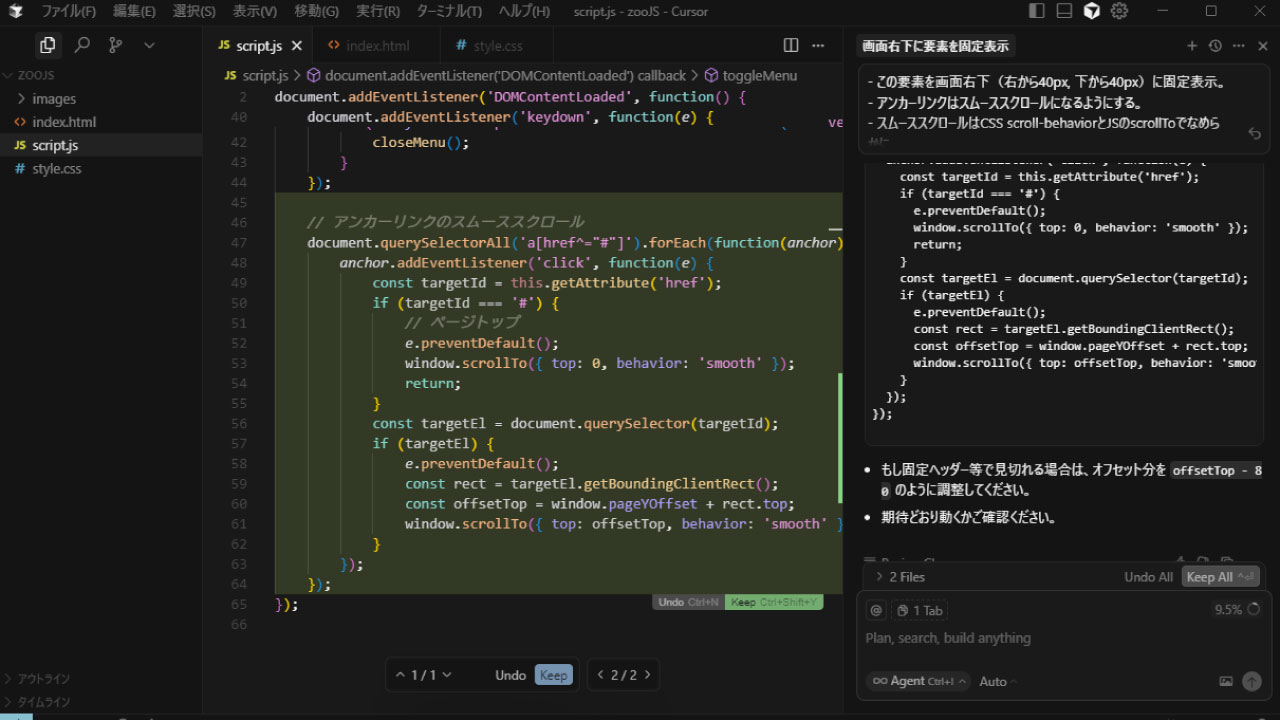
Task: Collapse the ZOOJS project folder
Action: (101, 75)
